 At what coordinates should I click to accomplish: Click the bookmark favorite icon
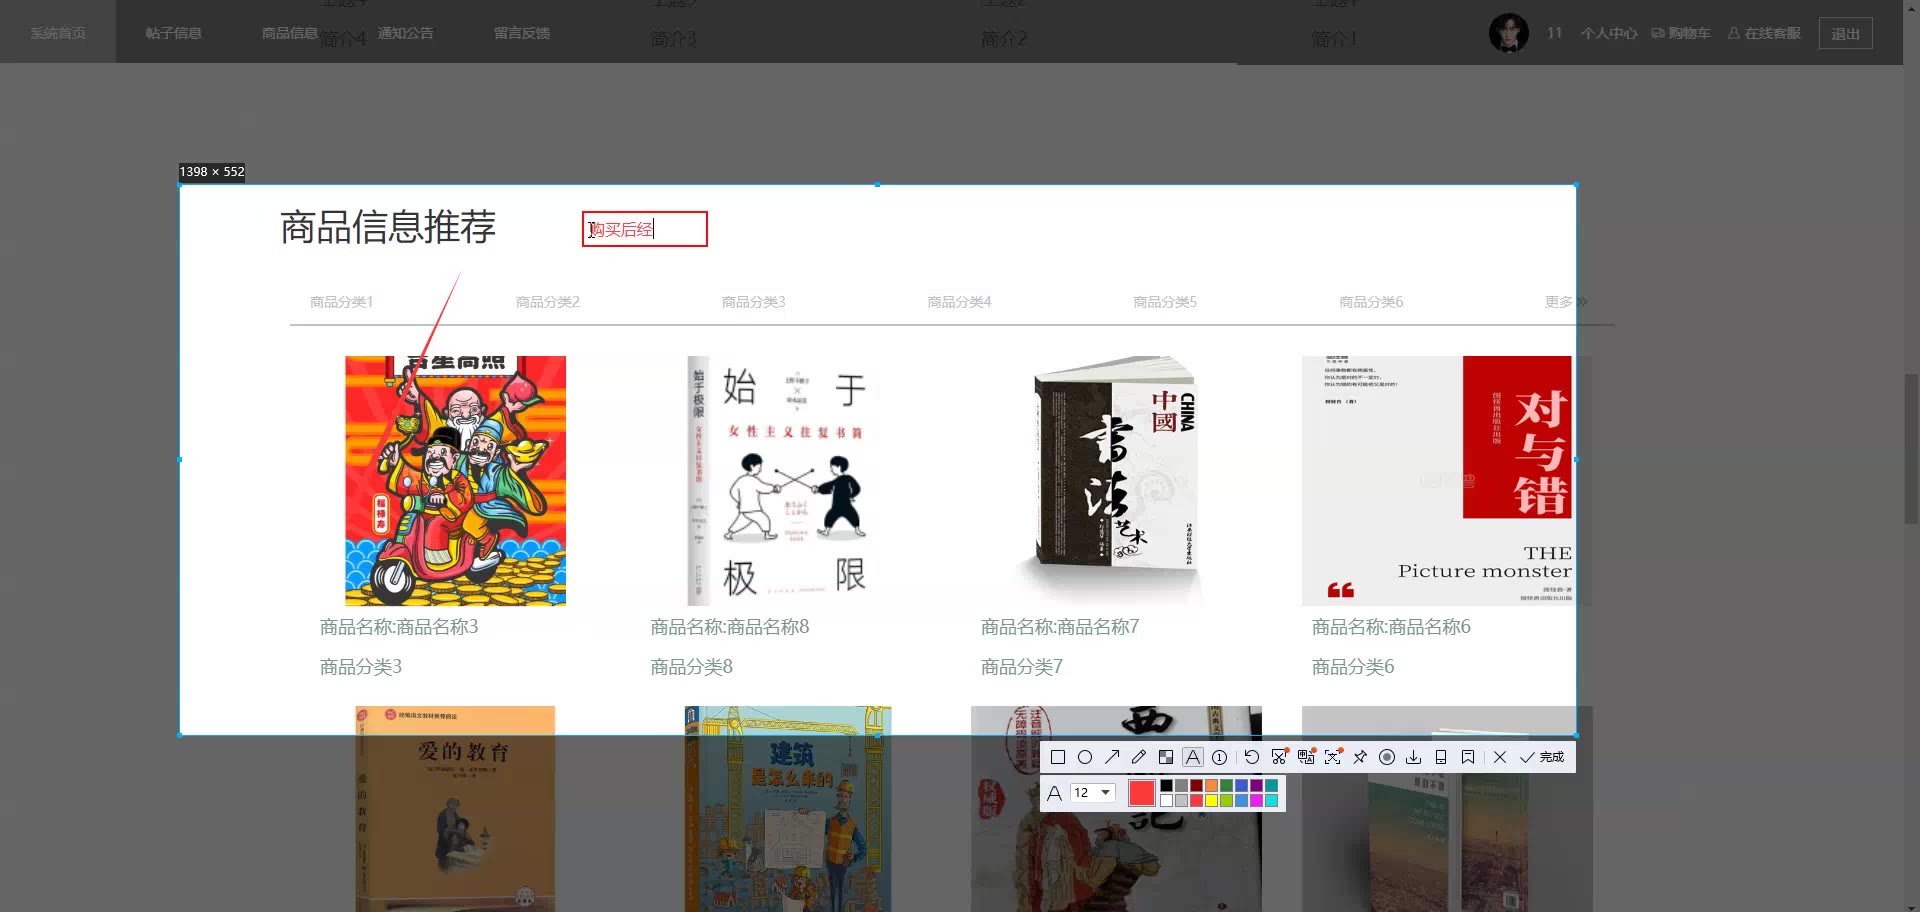pos(1468,758)
